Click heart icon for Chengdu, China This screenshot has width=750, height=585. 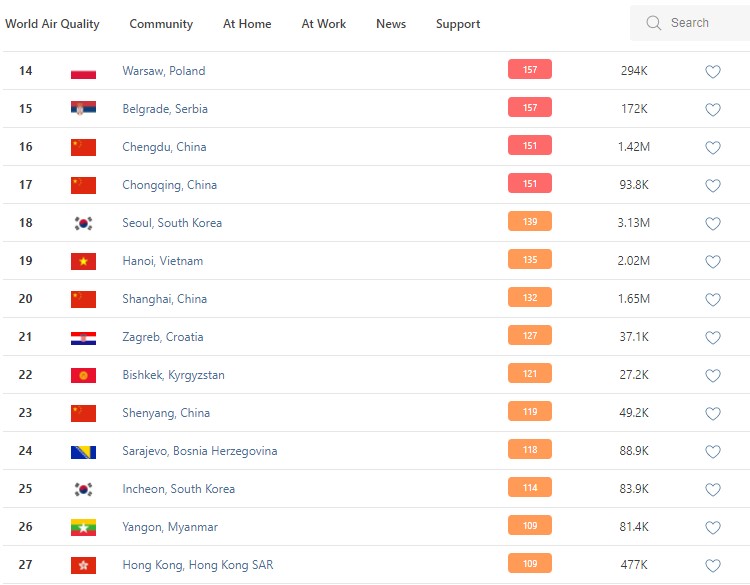[x=712, y=148]
